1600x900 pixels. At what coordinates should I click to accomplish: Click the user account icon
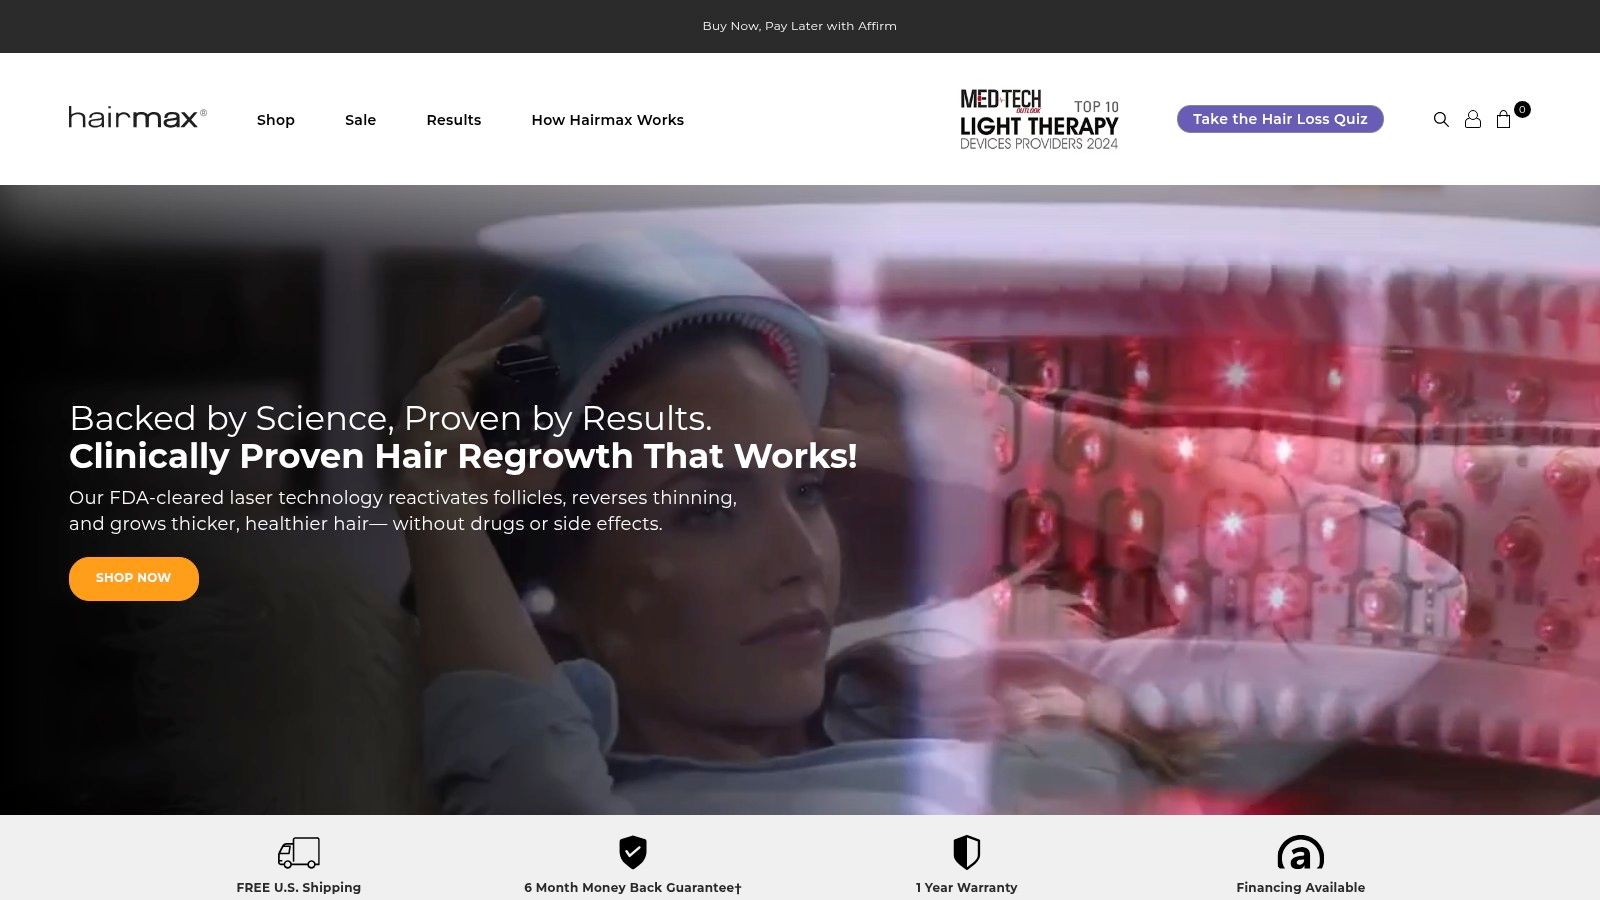[x=1473, y=119]
